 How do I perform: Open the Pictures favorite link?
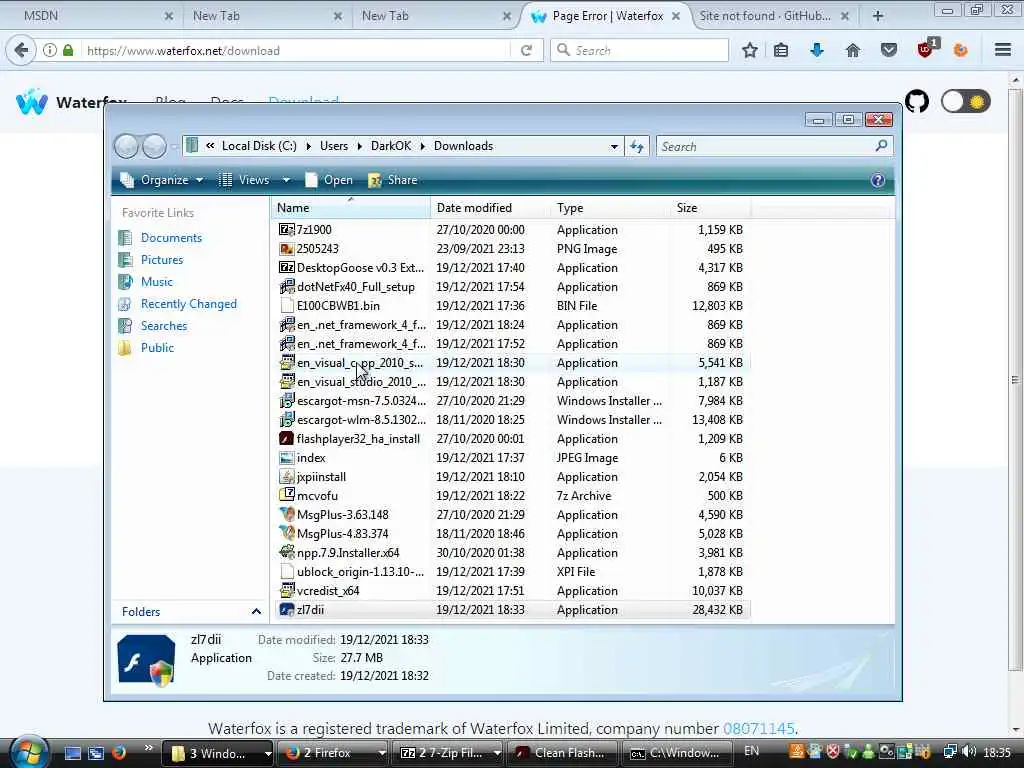pos(162,260)
